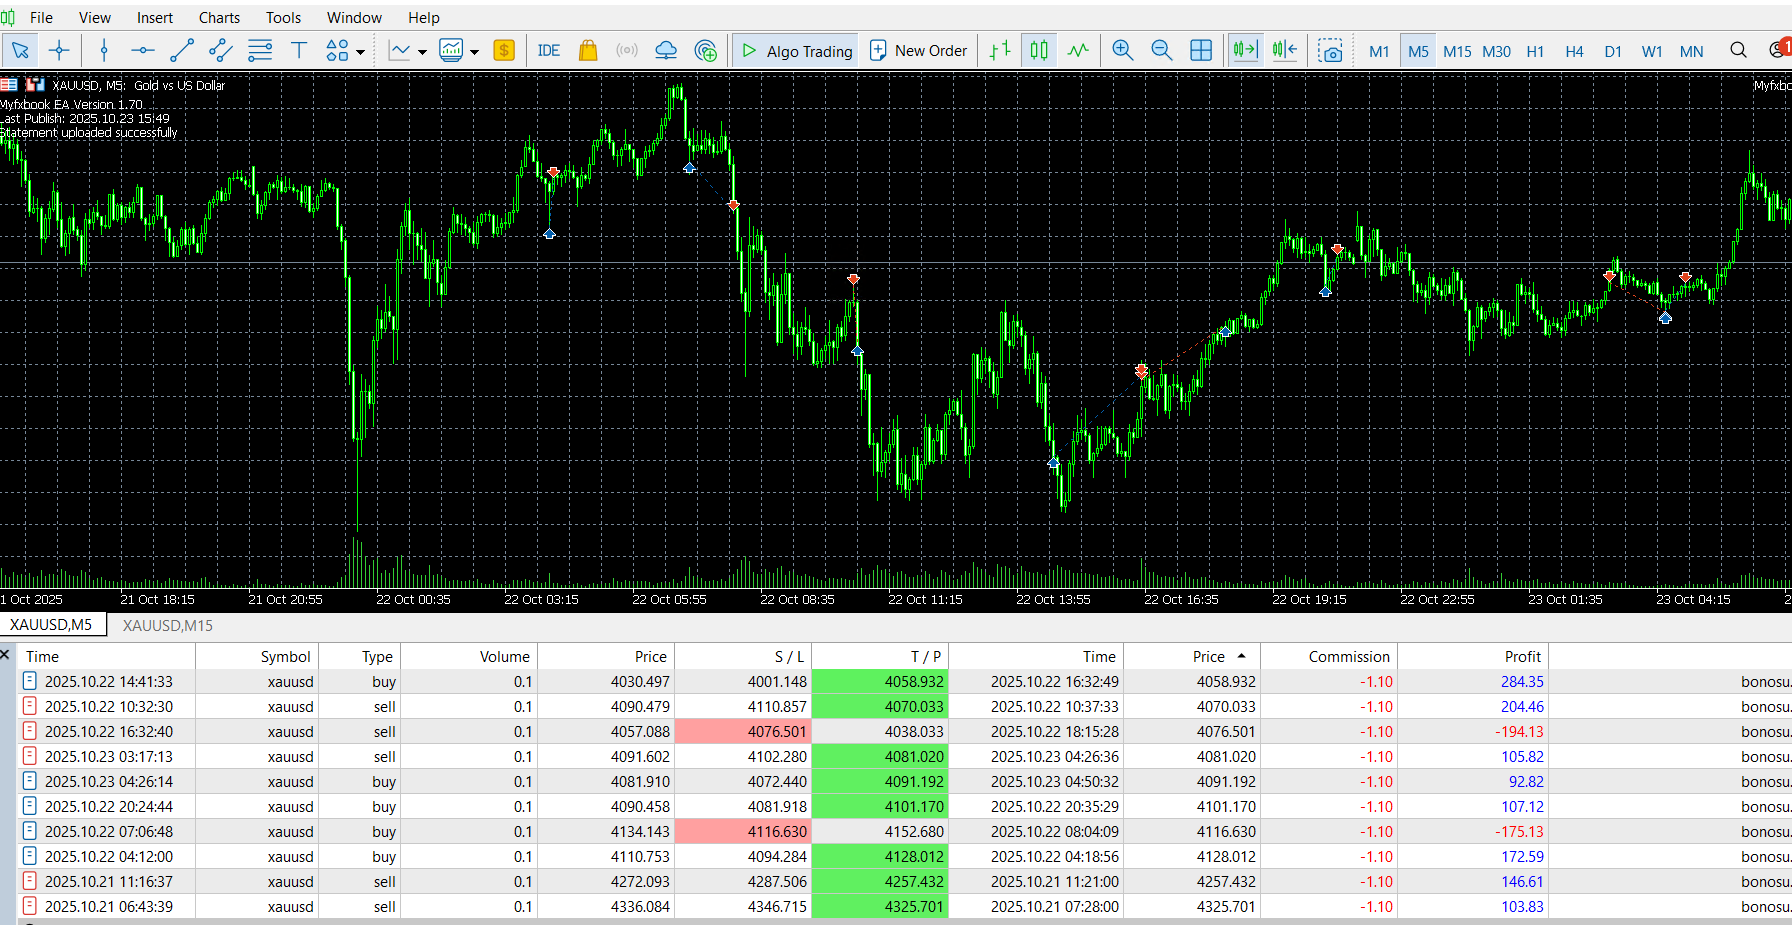The width and height of the screenshot is (1792, 925).
Task: Expand the chart templates dropdown arrow
Action: click(475, 52)
